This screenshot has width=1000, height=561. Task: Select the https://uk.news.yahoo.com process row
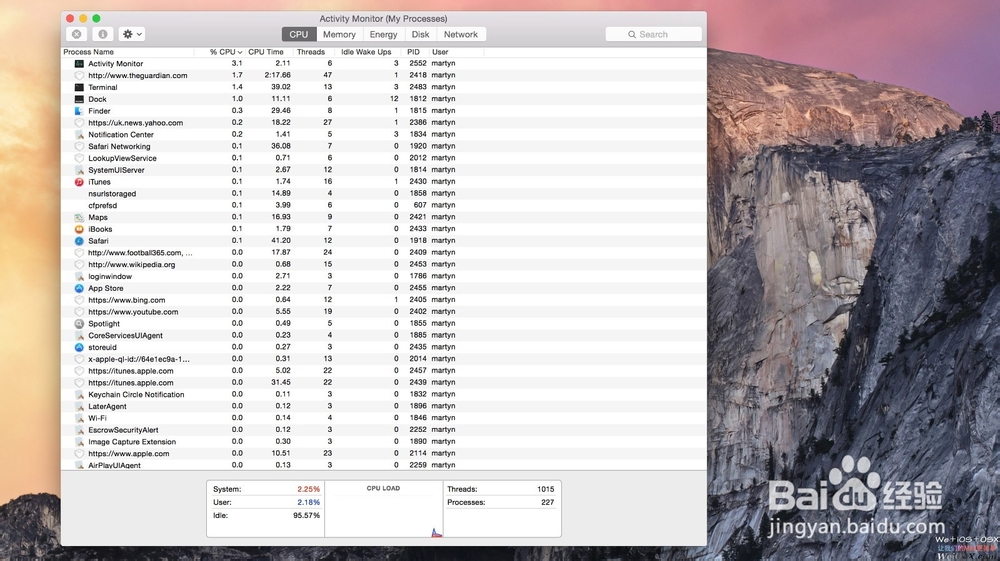tap(384, 122)
